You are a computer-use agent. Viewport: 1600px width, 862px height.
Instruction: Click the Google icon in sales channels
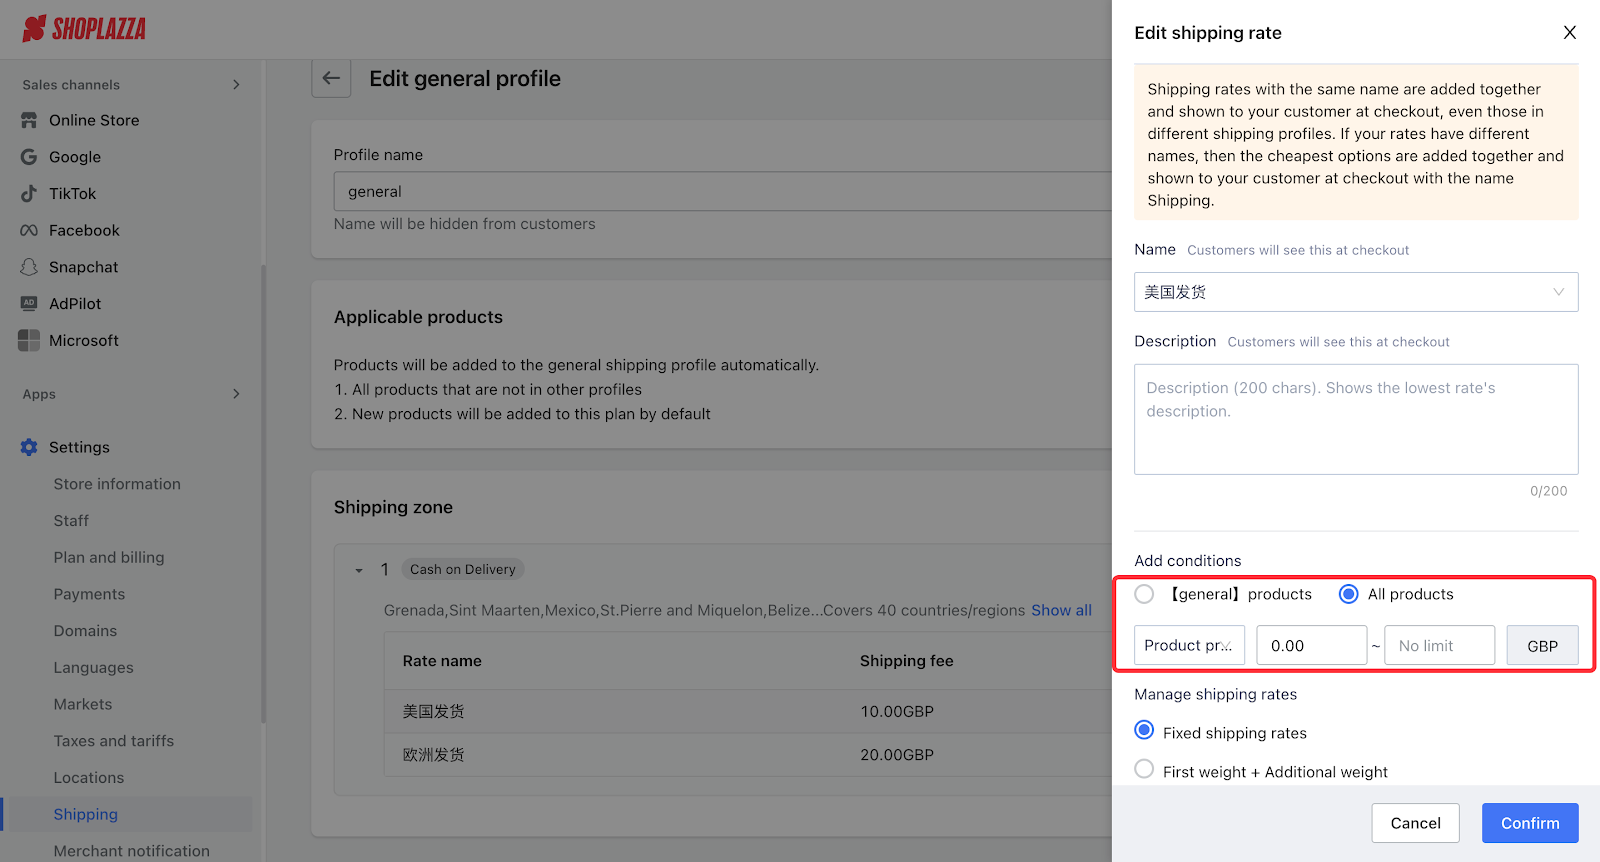click(x=29, y=157)
